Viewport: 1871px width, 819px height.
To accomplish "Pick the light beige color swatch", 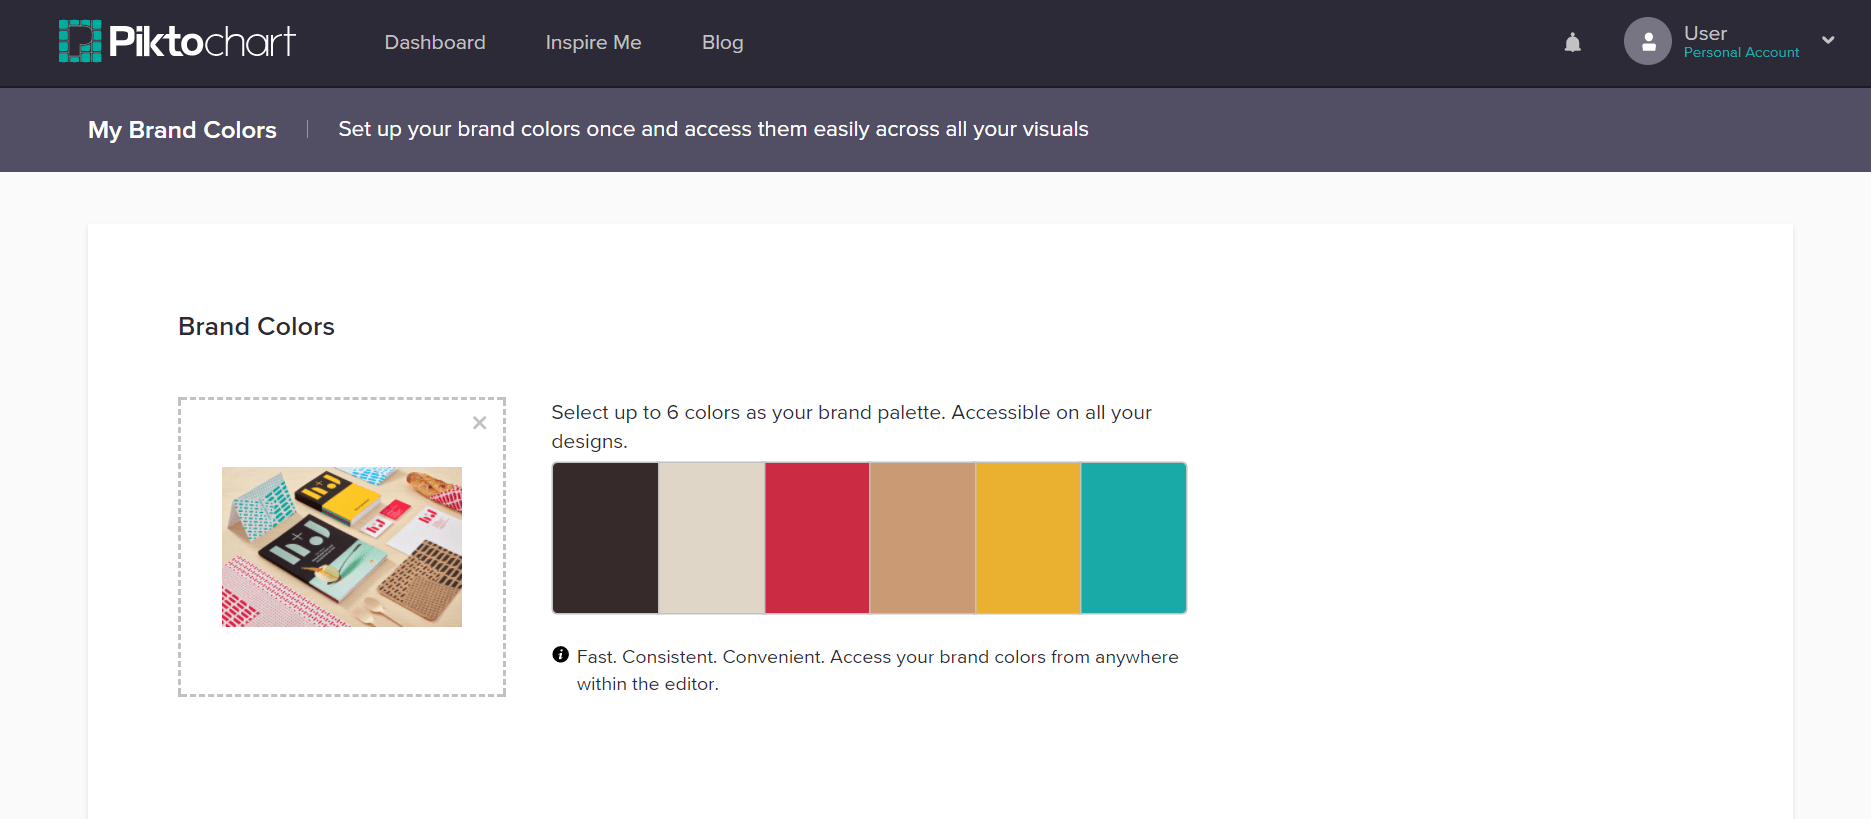I will click(x=712, y=538).
